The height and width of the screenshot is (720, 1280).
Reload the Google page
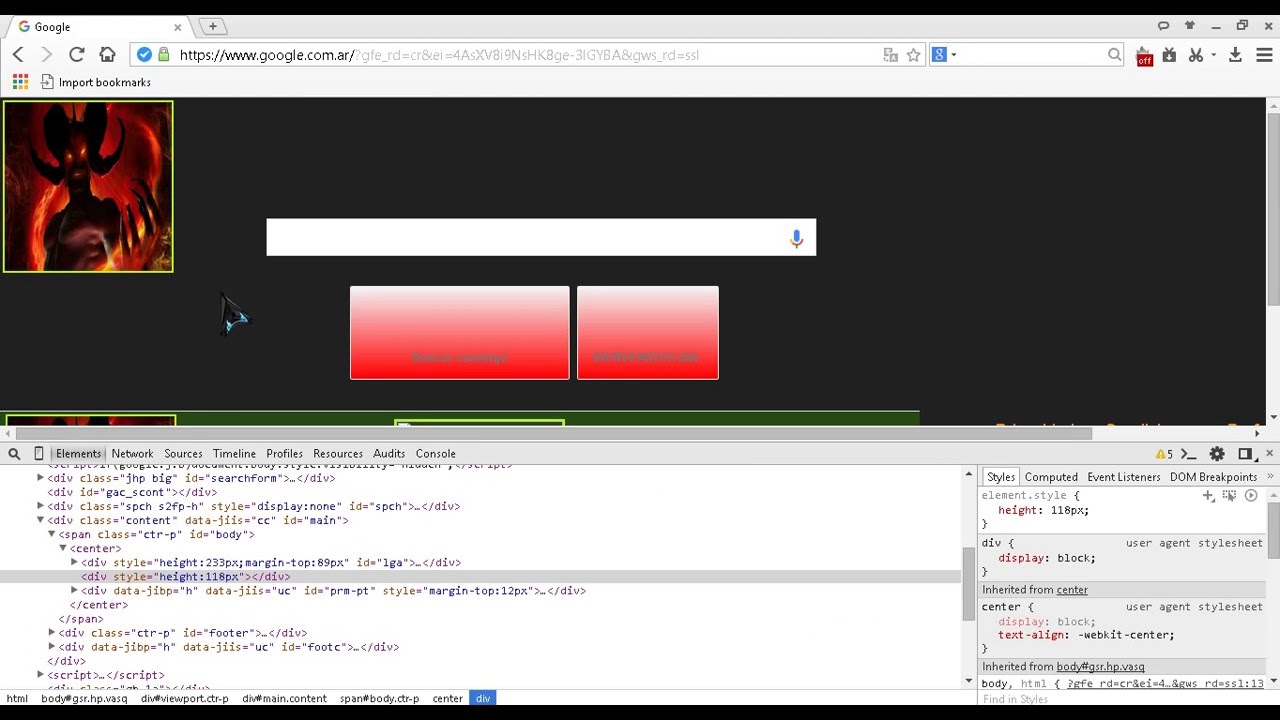[77, 55]
